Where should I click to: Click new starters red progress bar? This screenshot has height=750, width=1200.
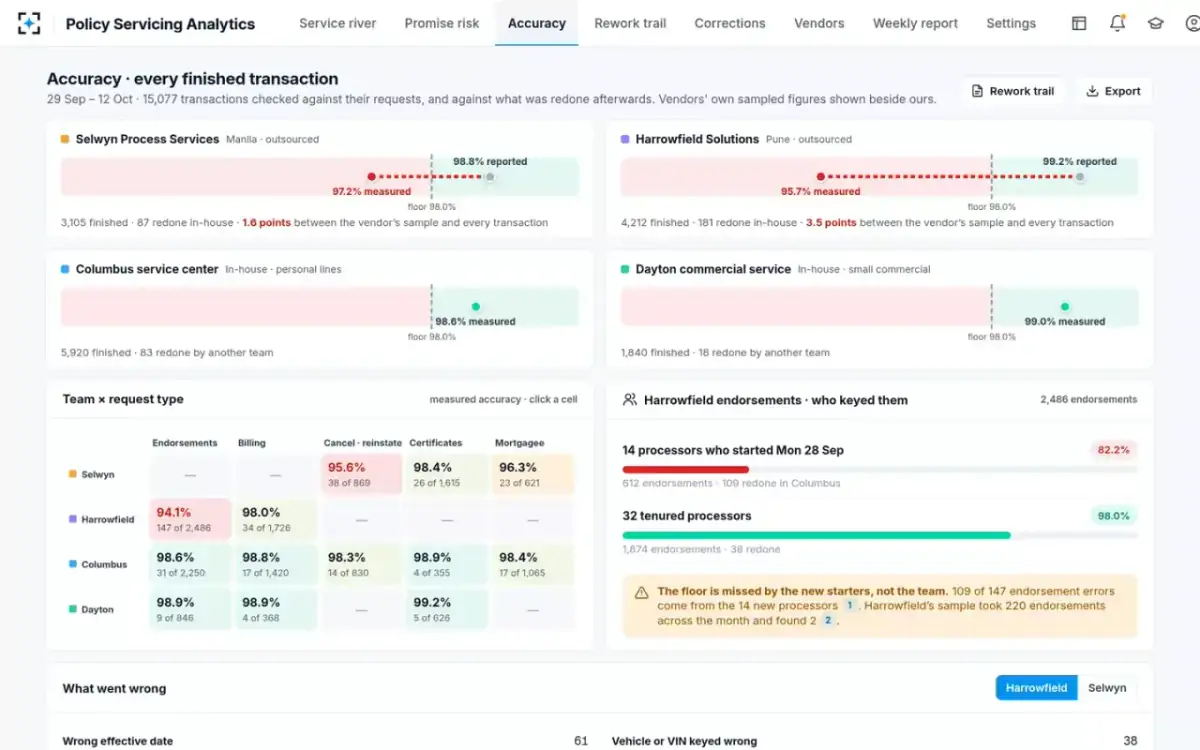tap(685, 469)
